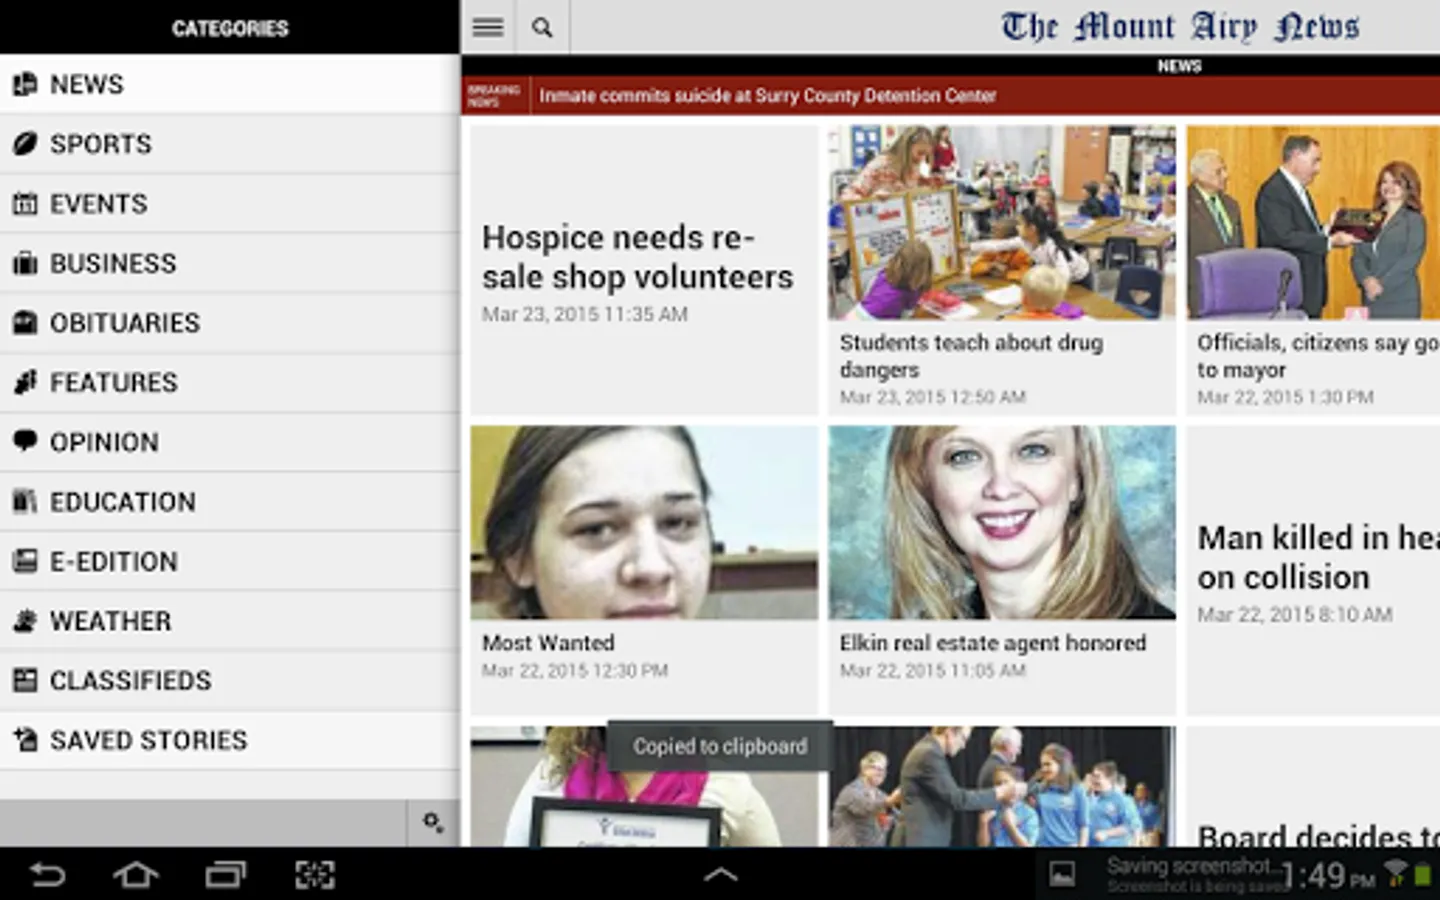This screenshot has width=1440, height=900.
Task: Tap the screenshot capture nav icon
Action: (315, 875)
